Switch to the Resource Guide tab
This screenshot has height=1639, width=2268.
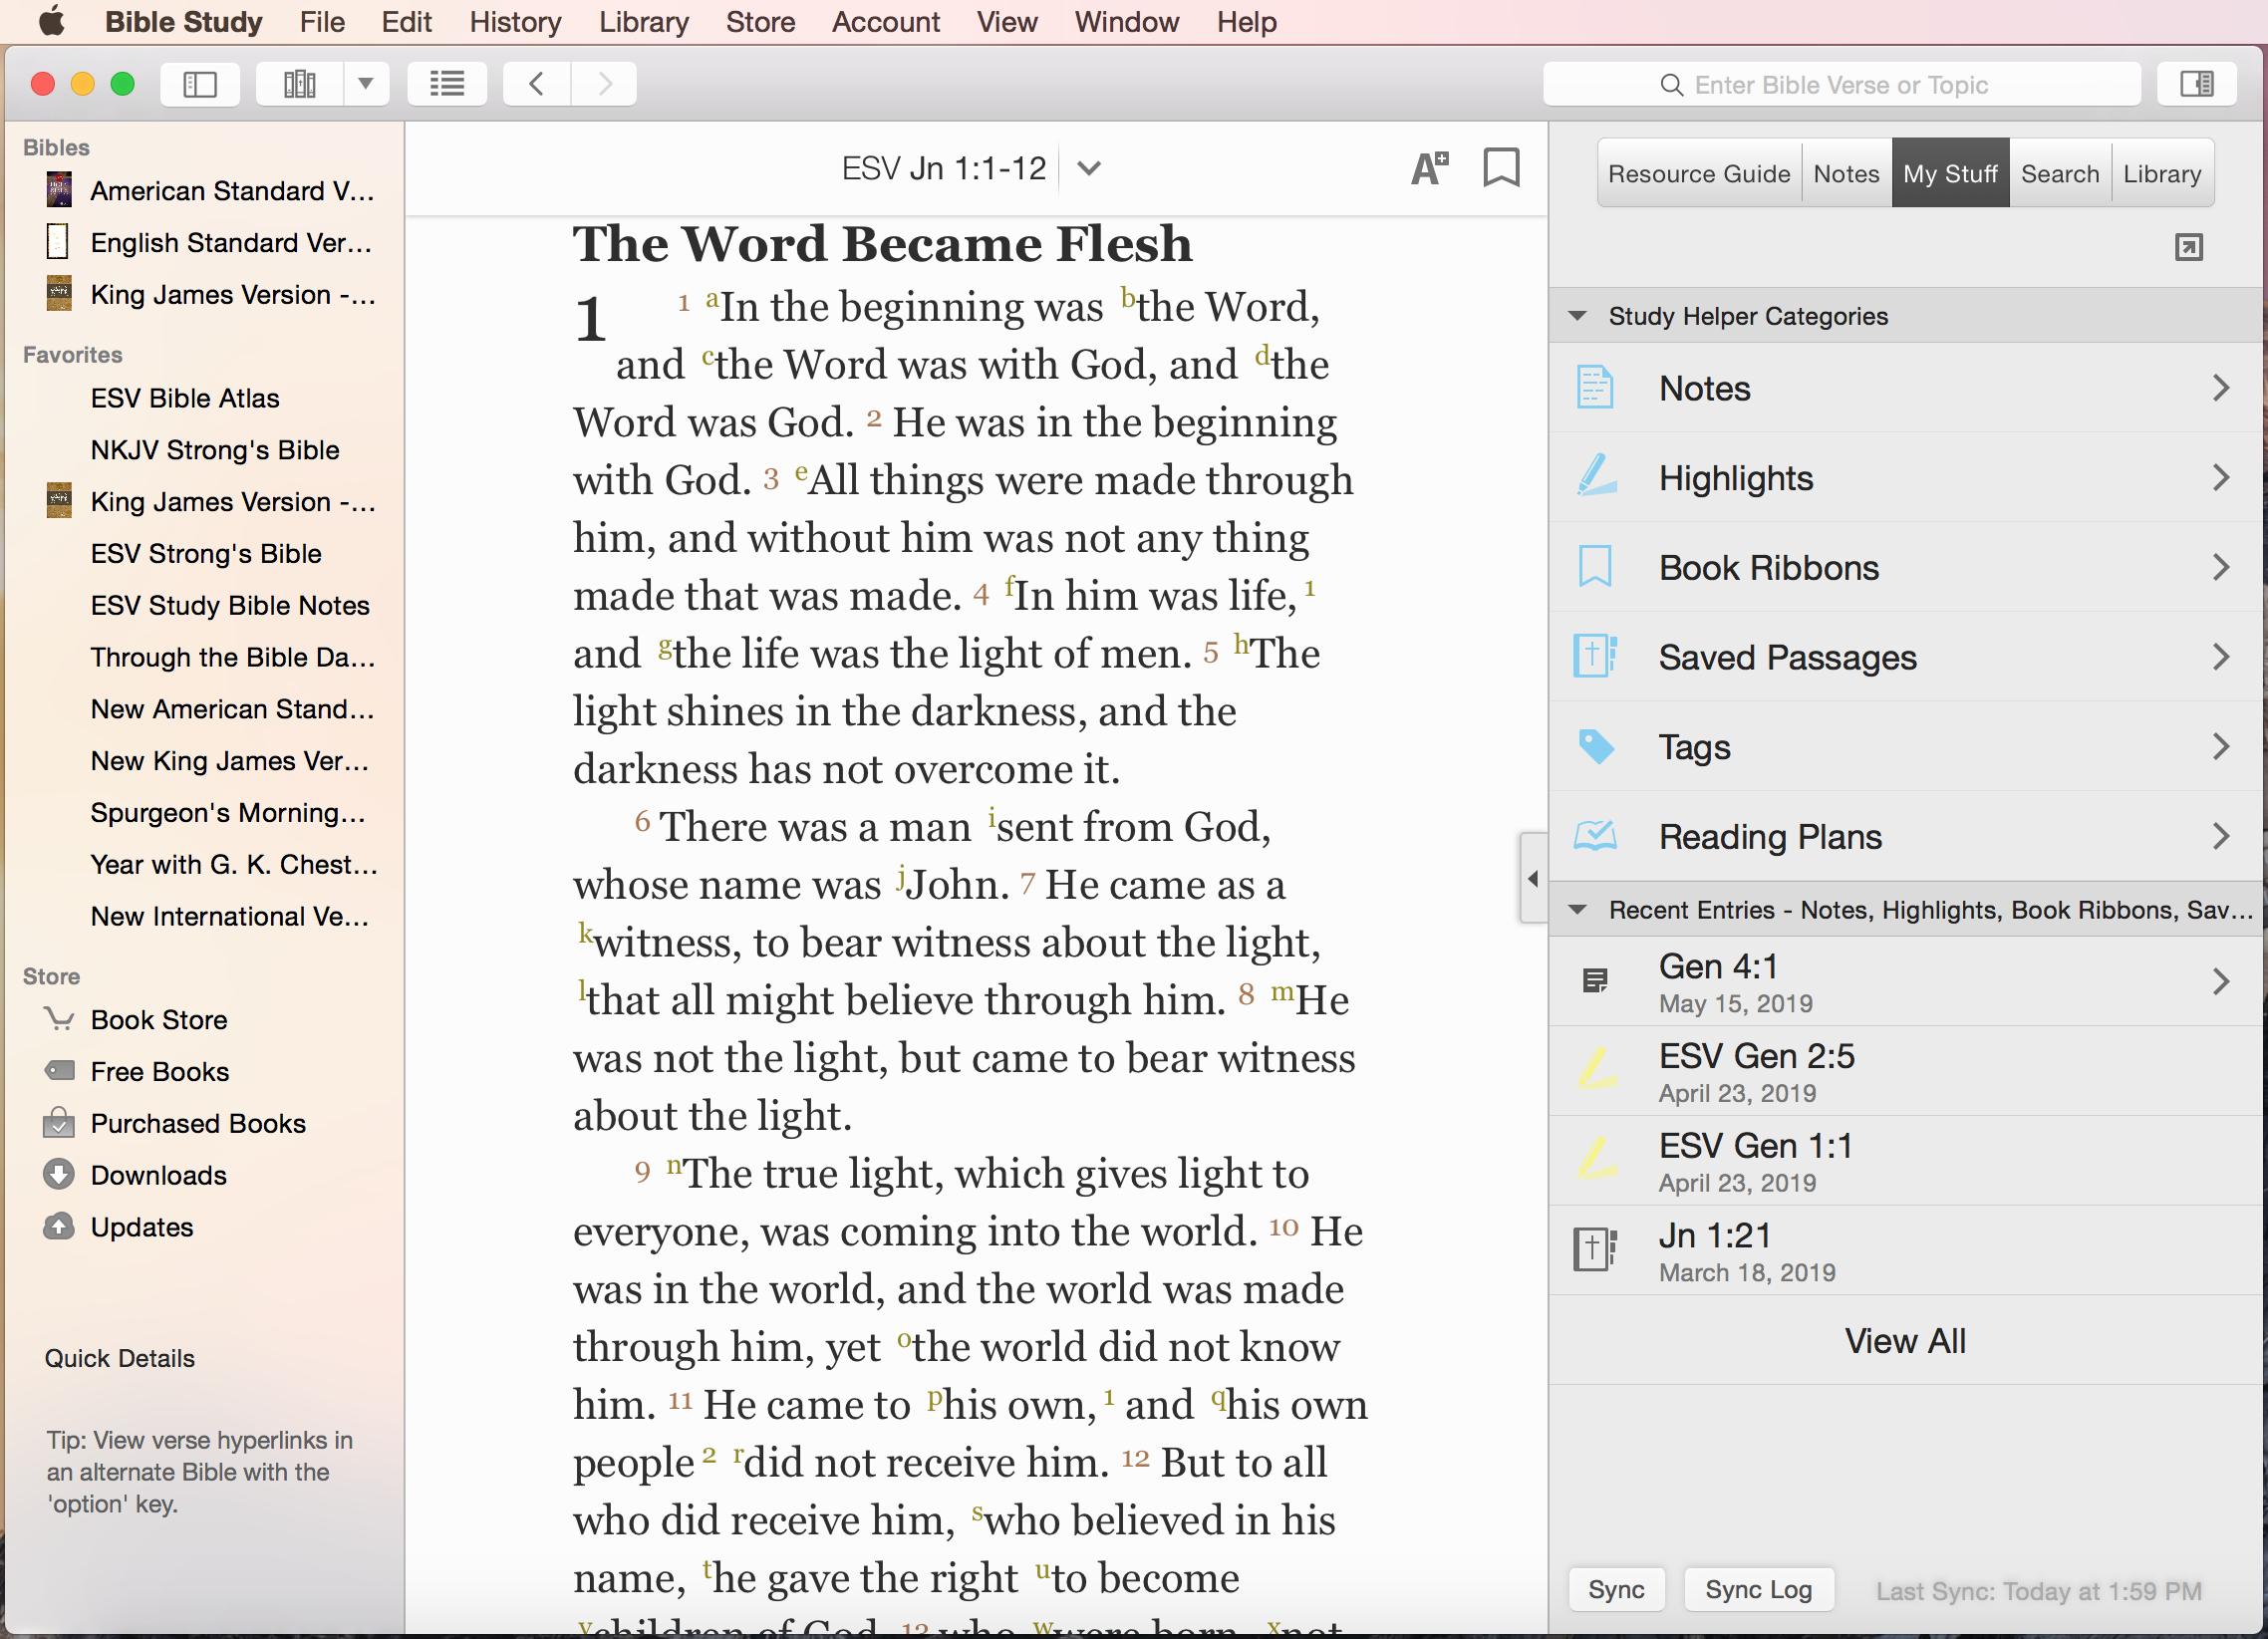point(1698,174)
